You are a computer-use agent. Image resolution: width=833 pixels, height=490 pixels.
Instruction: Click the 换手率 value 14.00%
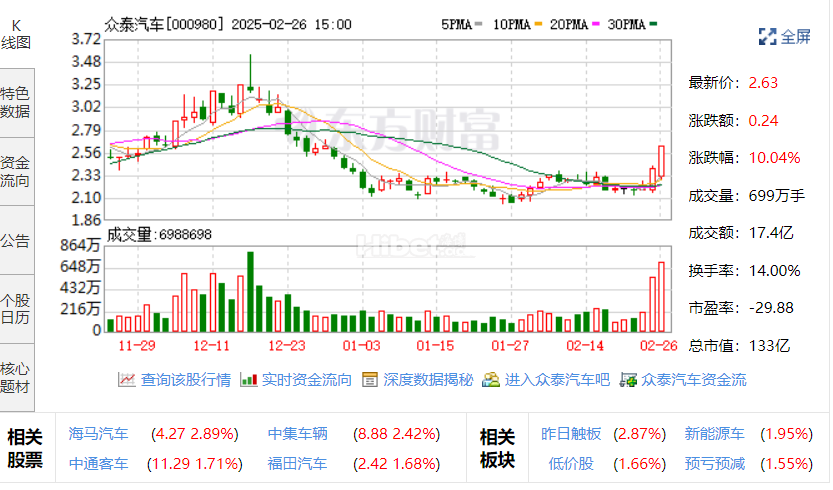774,271
